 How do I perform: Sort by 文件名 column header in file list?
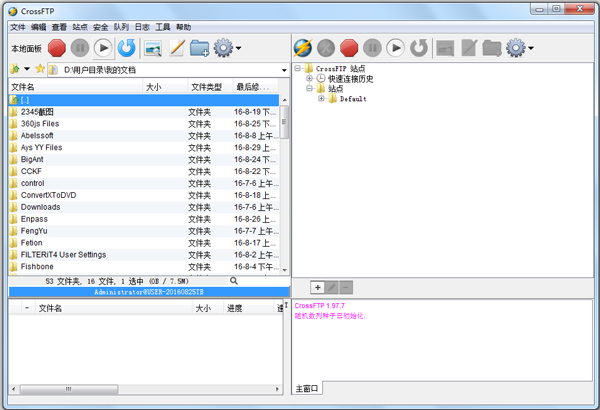coord(76,87)
